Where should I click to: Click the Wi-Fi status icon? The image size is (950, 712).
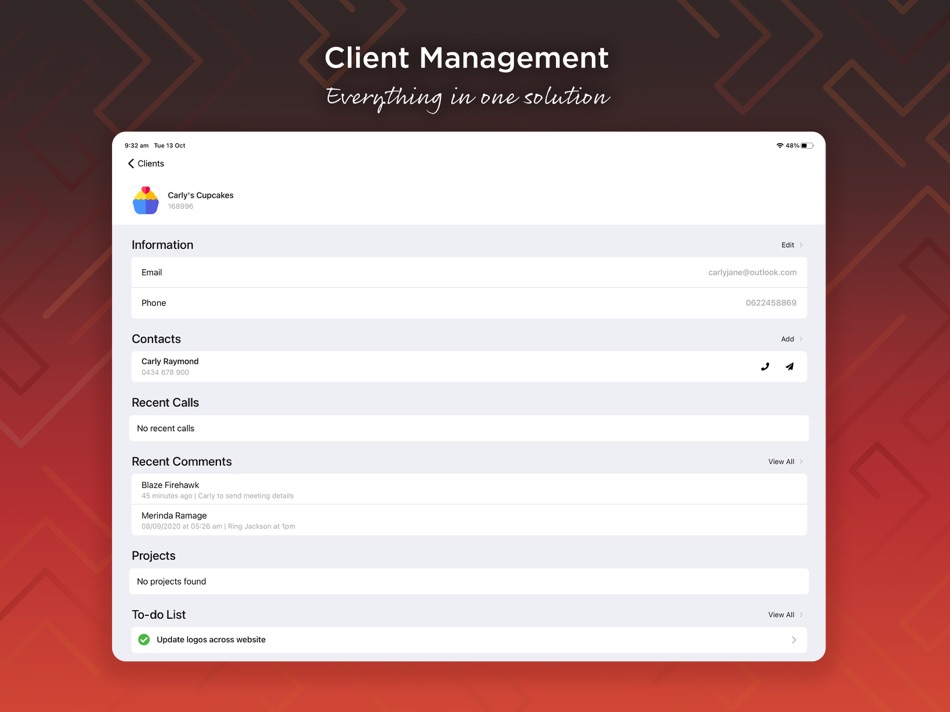[780, 145]
